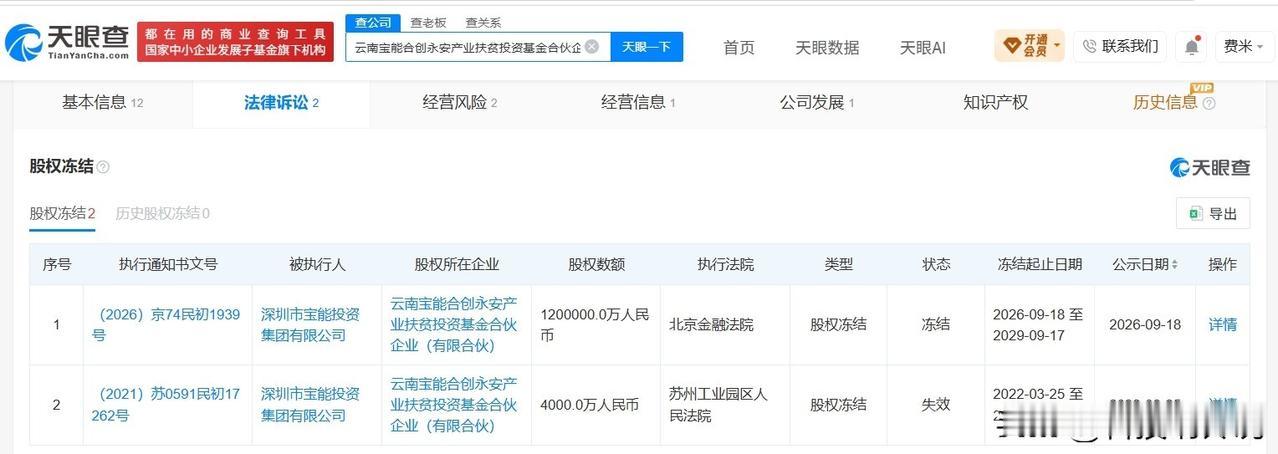Select the 查公司 search tab

[x=373, y=22]
